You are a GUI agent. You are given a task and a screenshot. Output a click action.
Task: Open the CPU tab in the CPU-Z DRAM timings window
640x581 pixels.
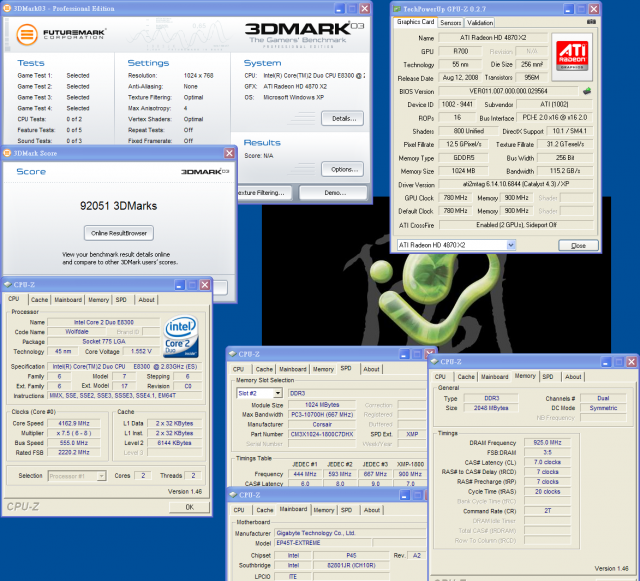(x=440, y=377)
